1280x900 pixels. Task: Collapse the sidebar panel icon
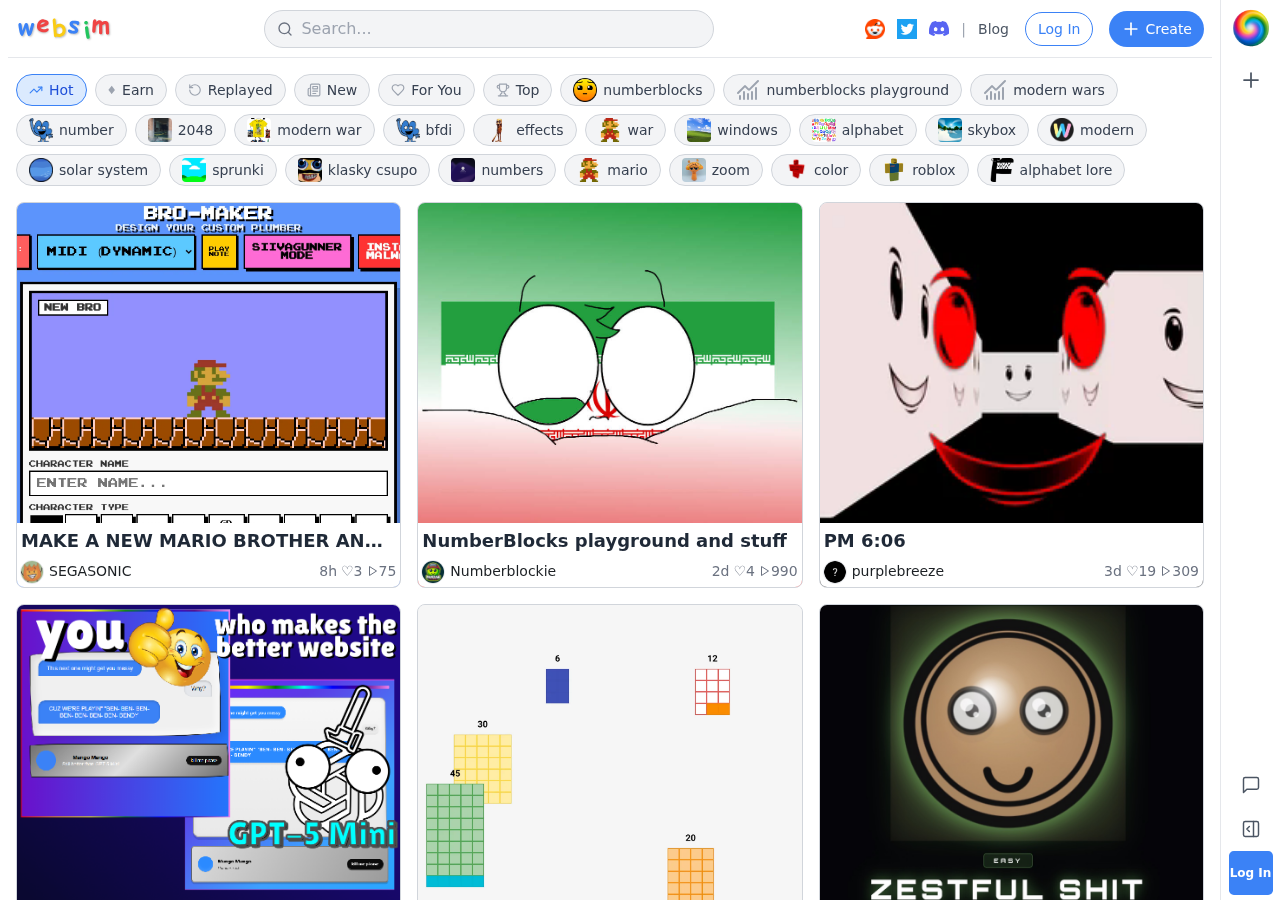pyautogui.click(x=1251, y=829)
